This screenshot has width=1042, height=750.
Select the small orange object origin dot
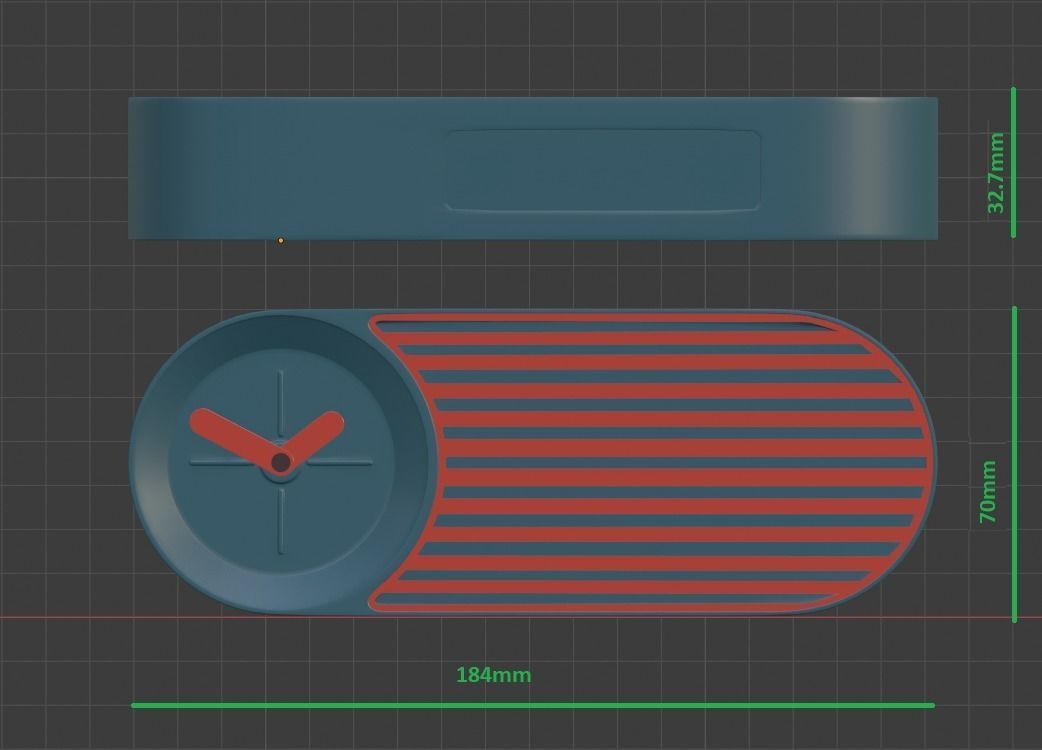coord(281,240)
